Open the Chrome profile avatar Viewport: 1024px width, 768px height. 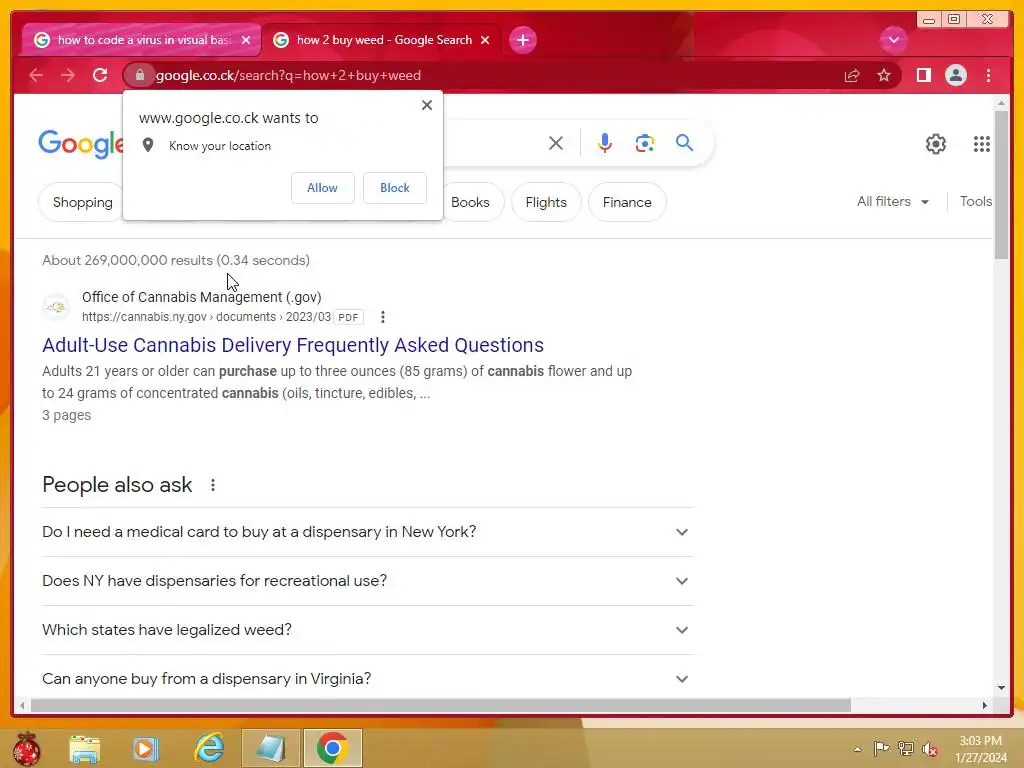tap(955, 75)
